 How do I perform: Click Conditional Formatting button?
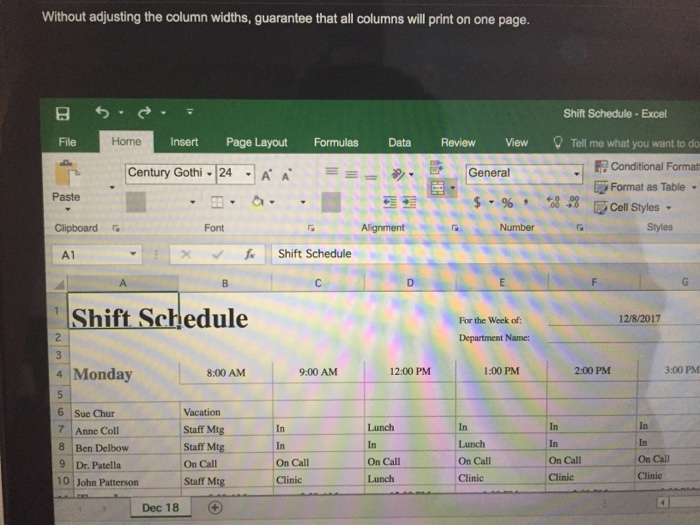pos(647,167)
